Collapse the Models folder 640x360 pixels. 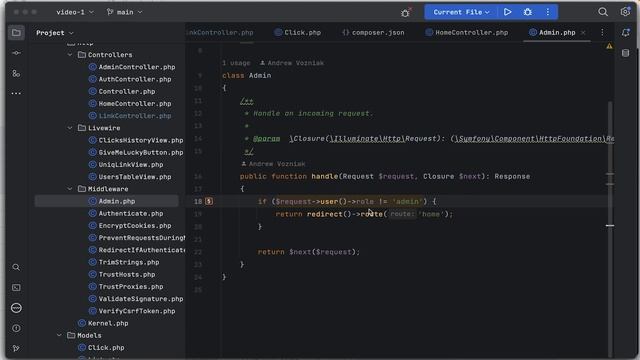pyautogui.click(x=59, y=336)
